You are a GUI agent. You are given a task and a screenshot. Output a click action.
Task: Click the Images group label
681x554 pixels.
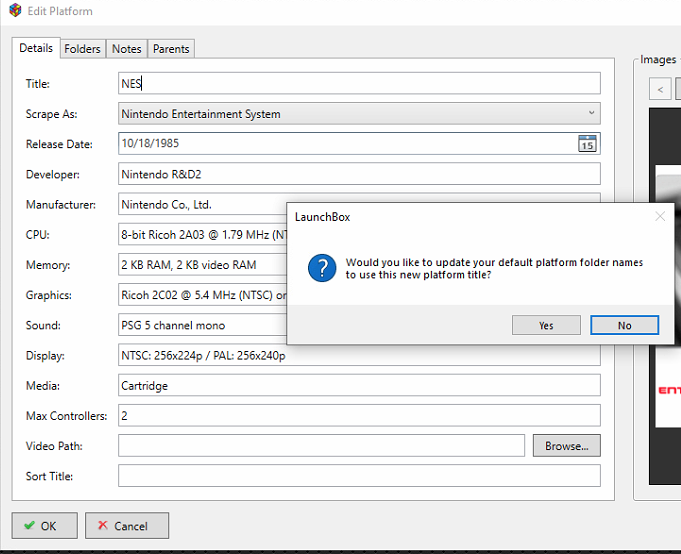(x=658, y=59)
